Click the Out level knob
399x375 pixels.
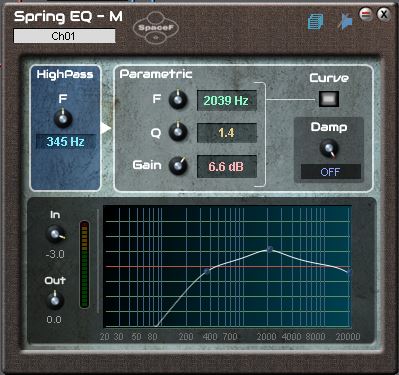point(55,300)
